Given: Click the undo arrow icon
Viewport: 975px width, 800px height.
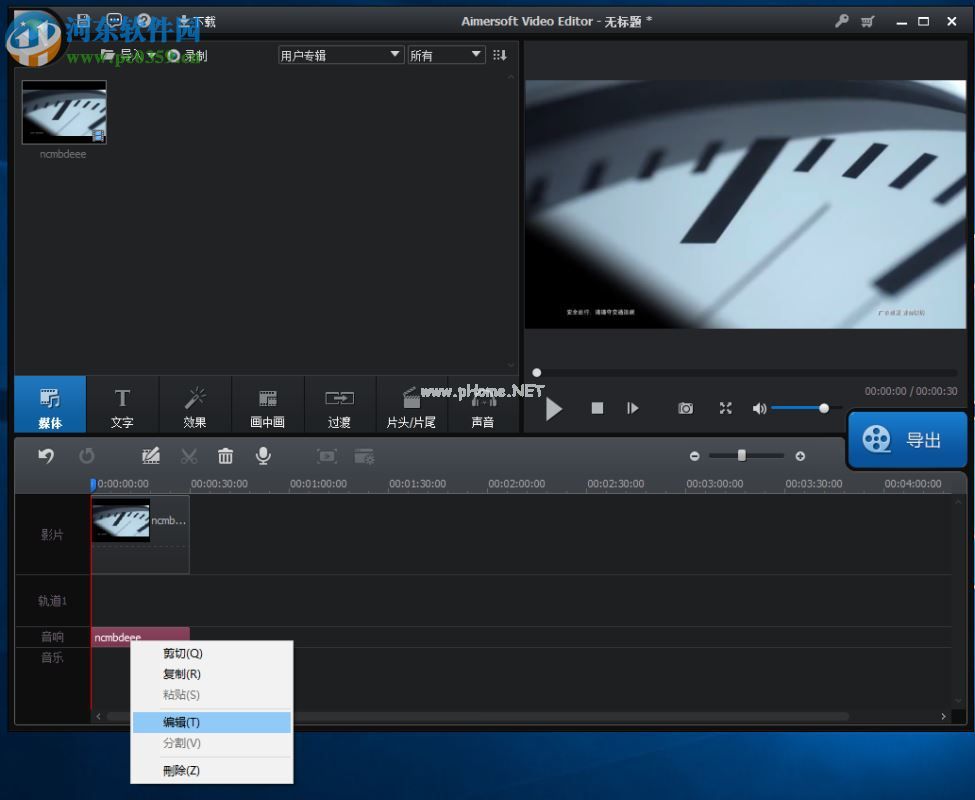Looking at the screenshot, I should [x=45, y=455].
